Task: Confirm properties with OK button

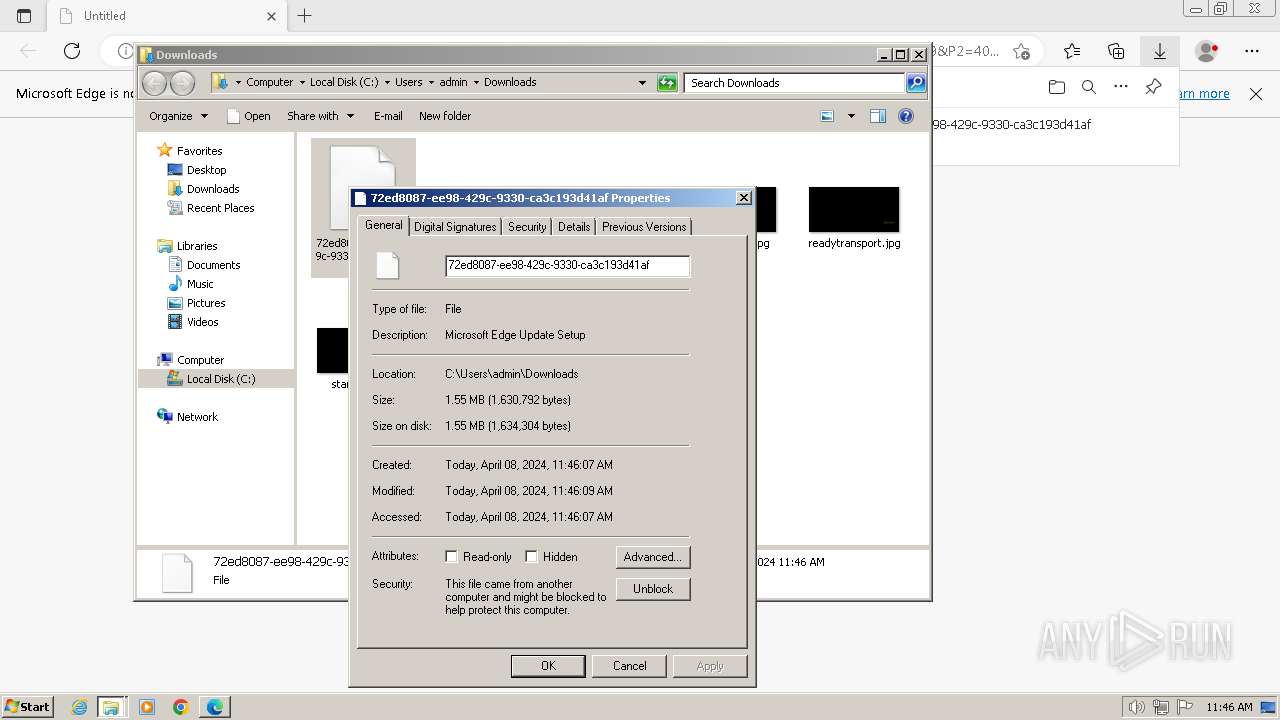Action: 548,666
